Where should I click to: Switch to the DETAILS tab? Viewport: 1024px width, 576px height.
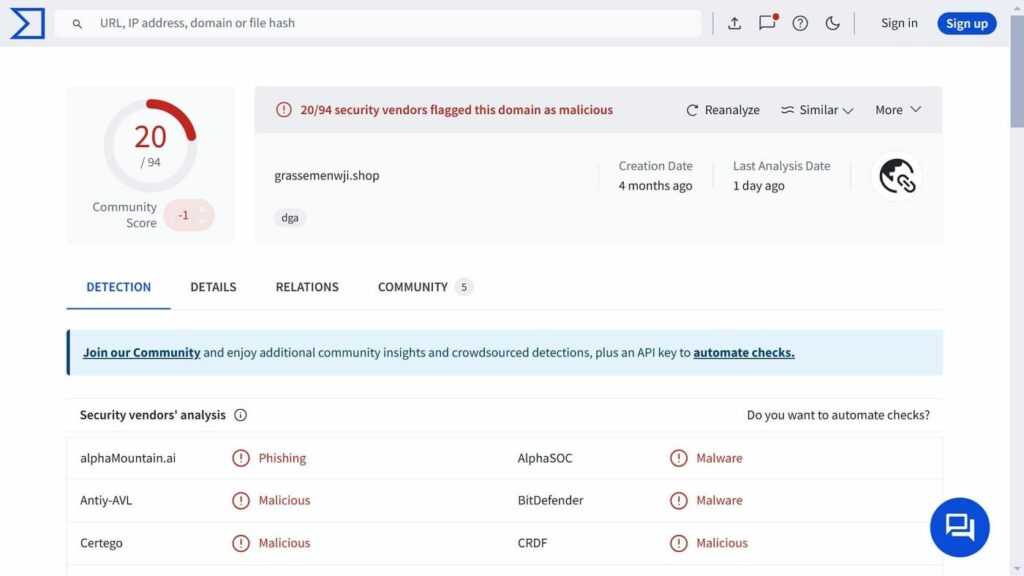click(213, 287)
